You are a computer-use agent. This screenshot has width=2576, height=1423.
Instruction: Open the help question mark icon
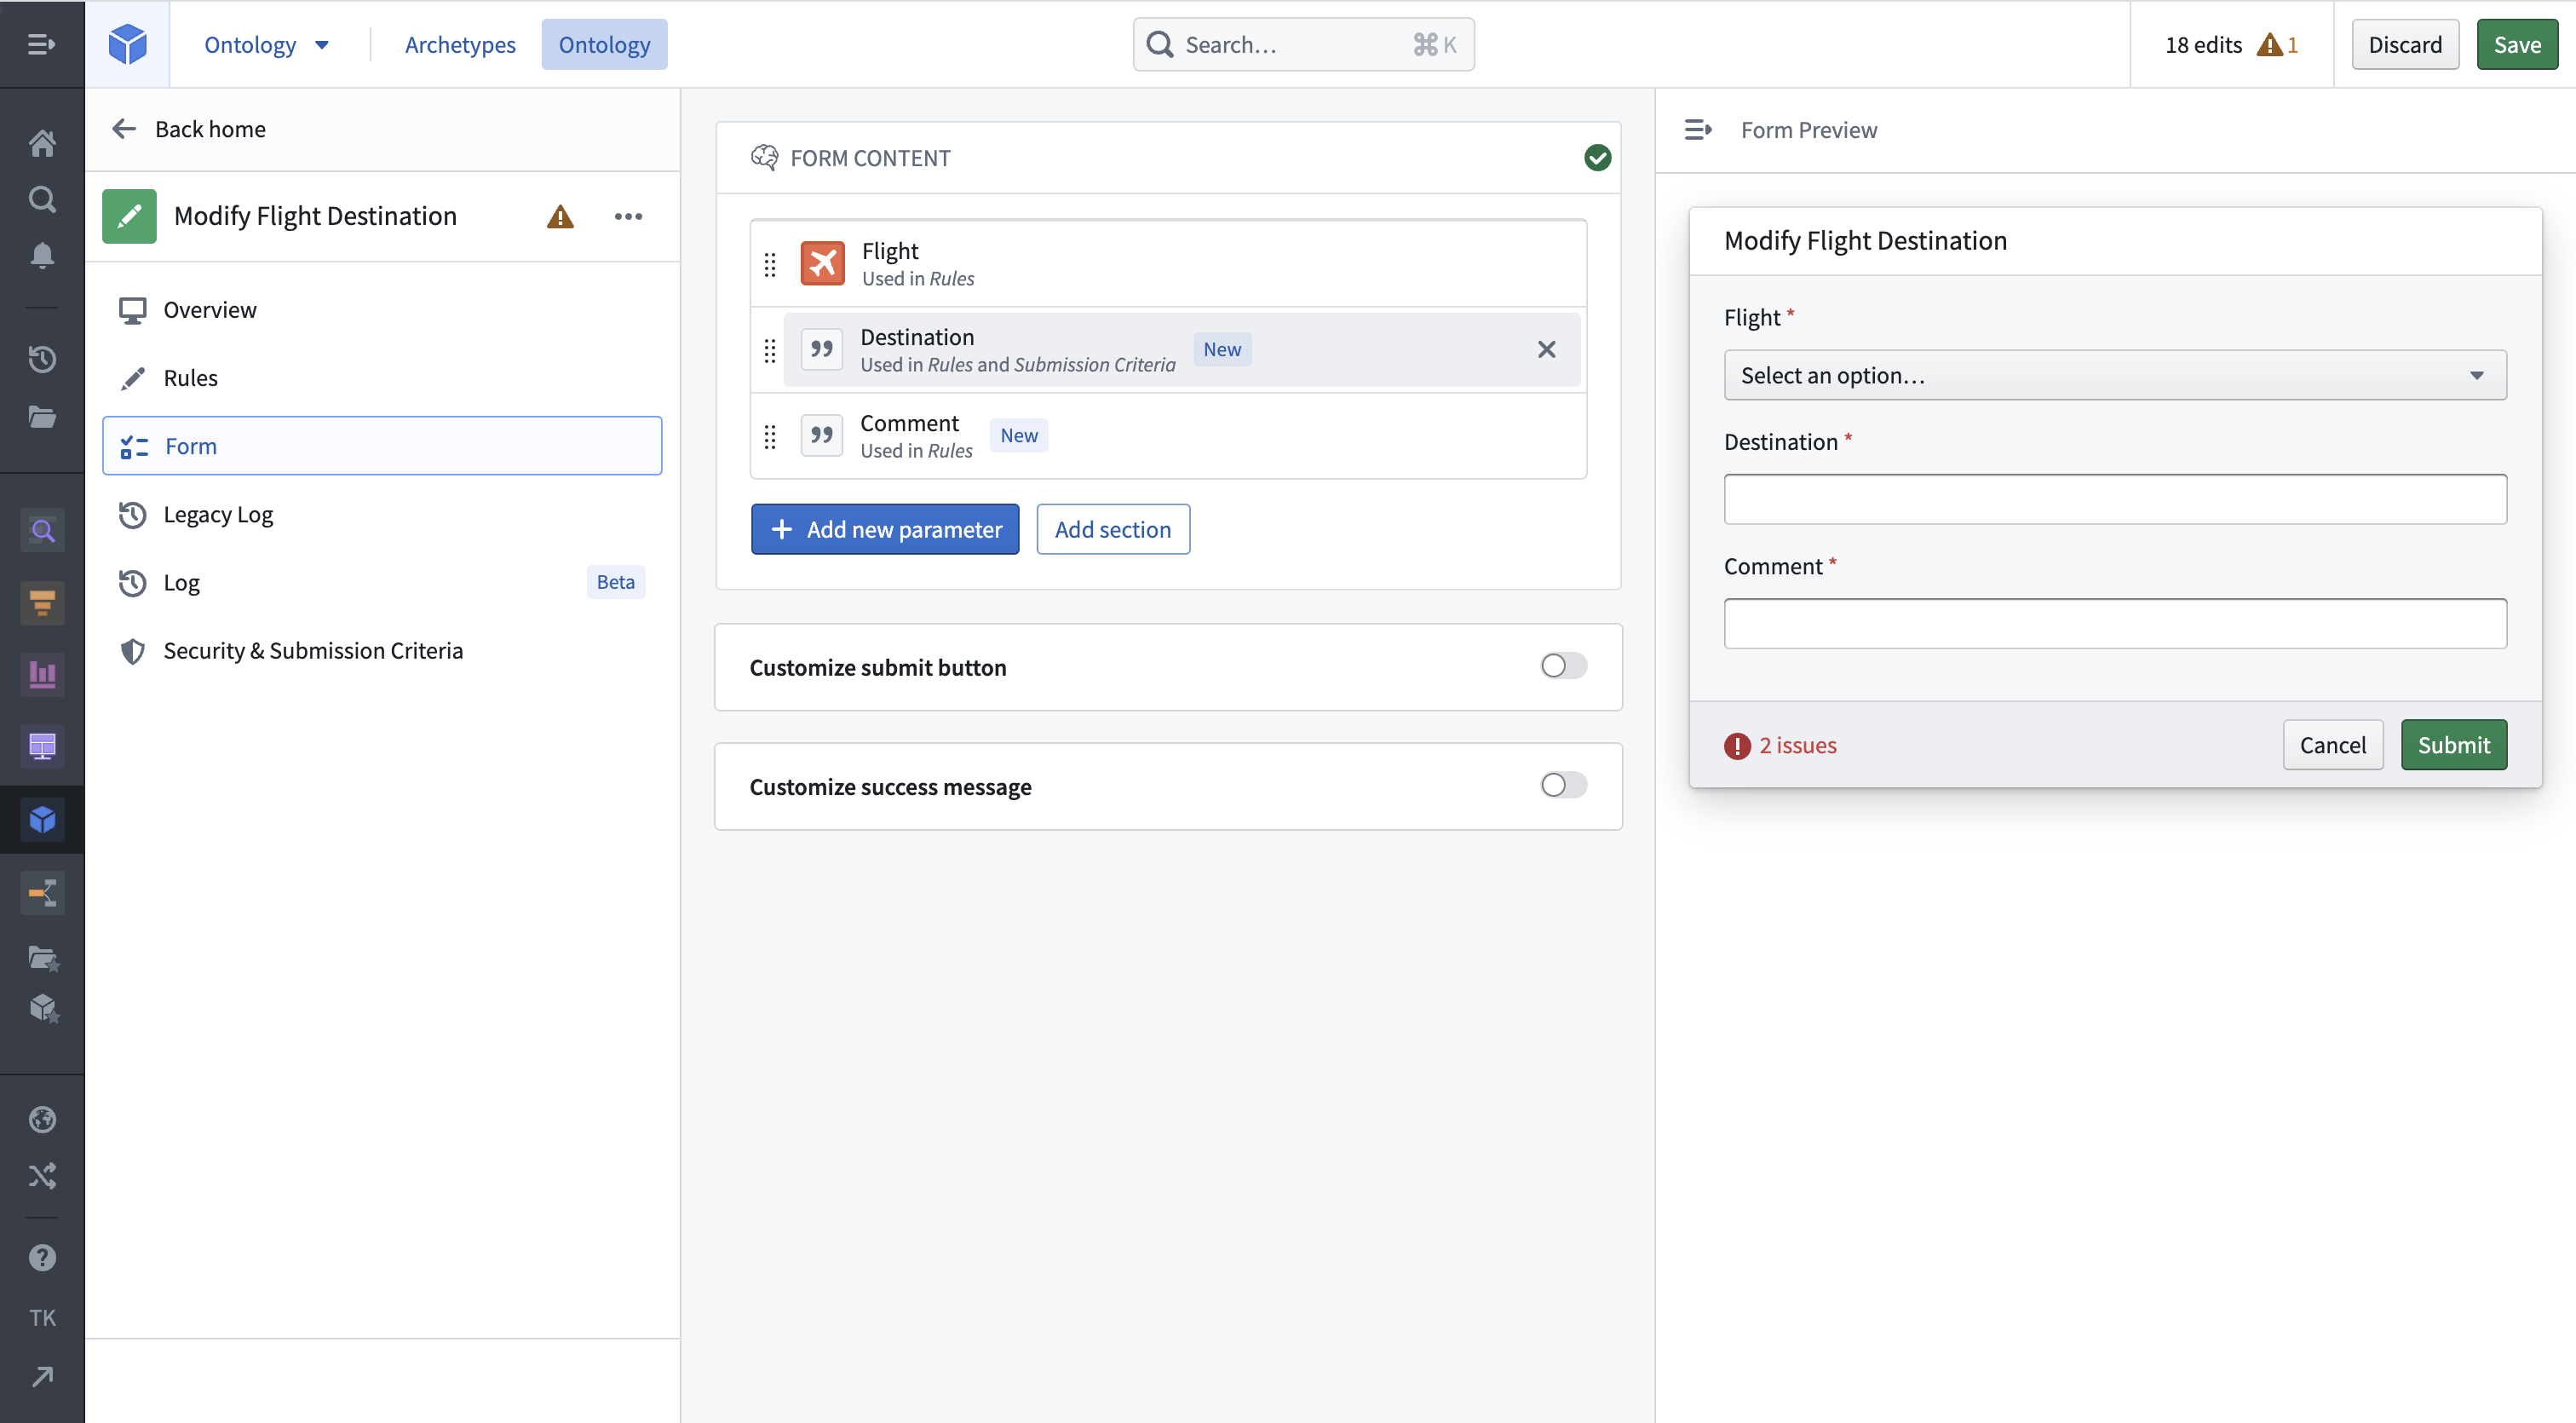(42, 1257)
